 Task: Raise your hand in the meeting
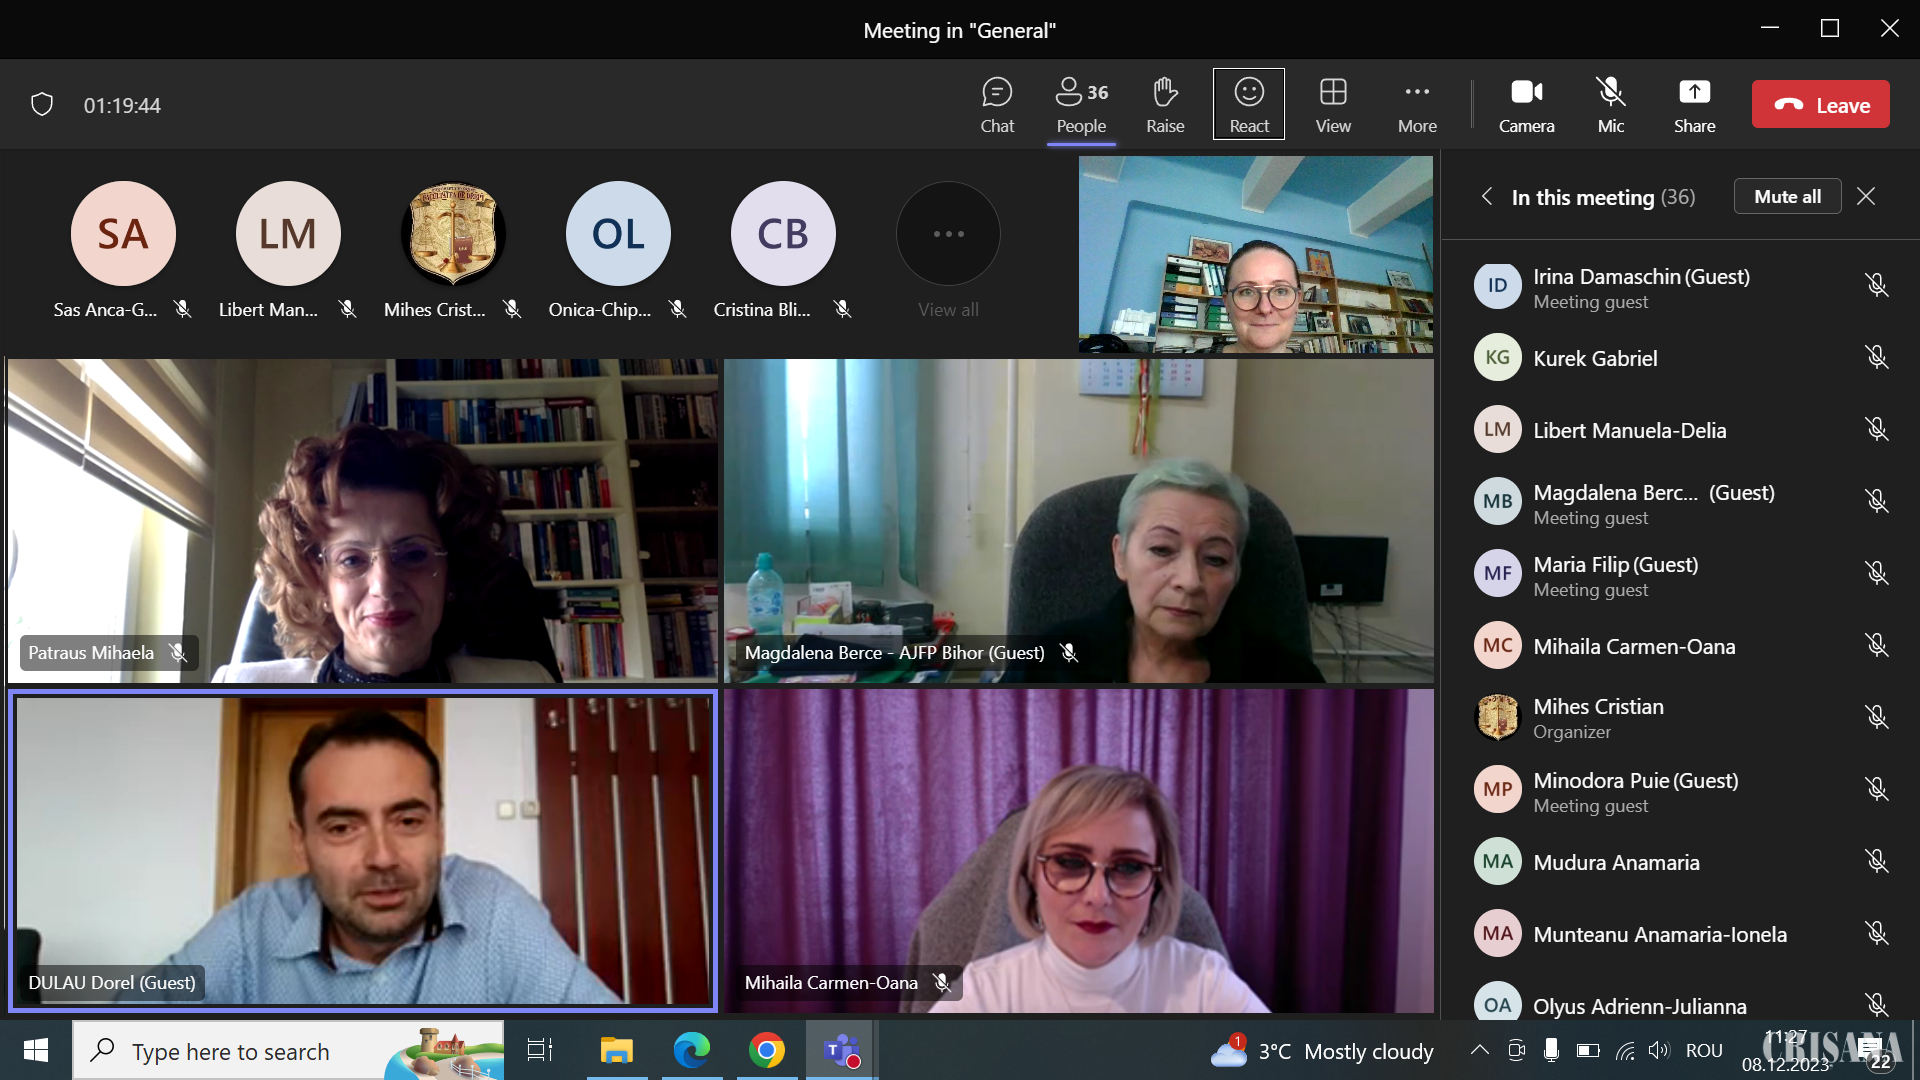[x=1165, y=104]
